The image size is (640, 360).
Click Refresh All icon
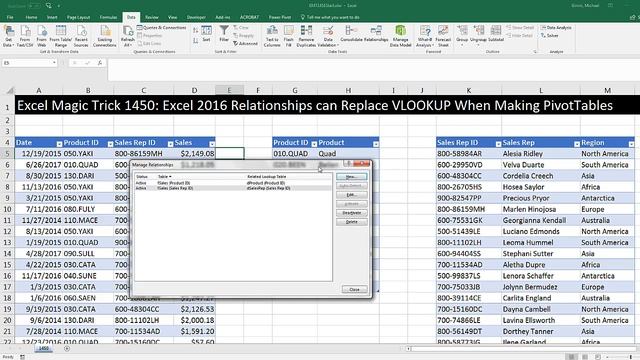(x=128, y=36)
